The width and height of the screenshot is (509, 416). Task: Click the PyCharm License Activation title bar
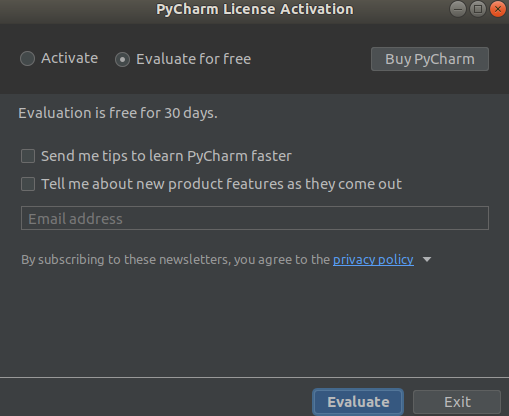click(255, 9)
